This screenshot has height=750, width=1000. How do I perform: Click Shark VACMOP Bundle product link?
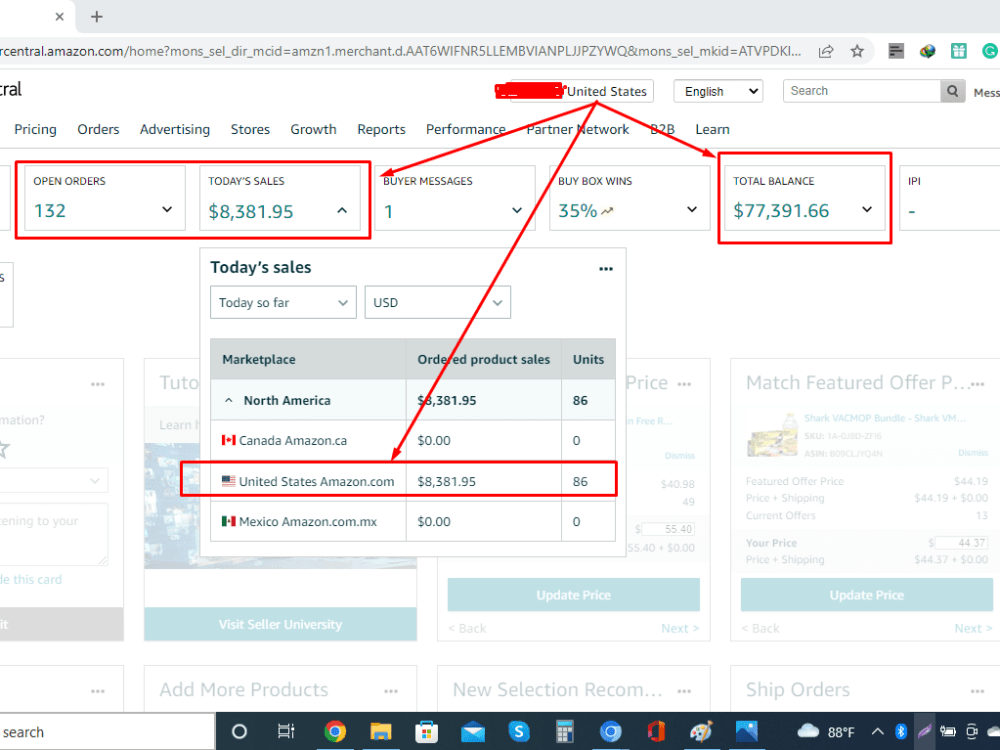(x=885, y=418)
